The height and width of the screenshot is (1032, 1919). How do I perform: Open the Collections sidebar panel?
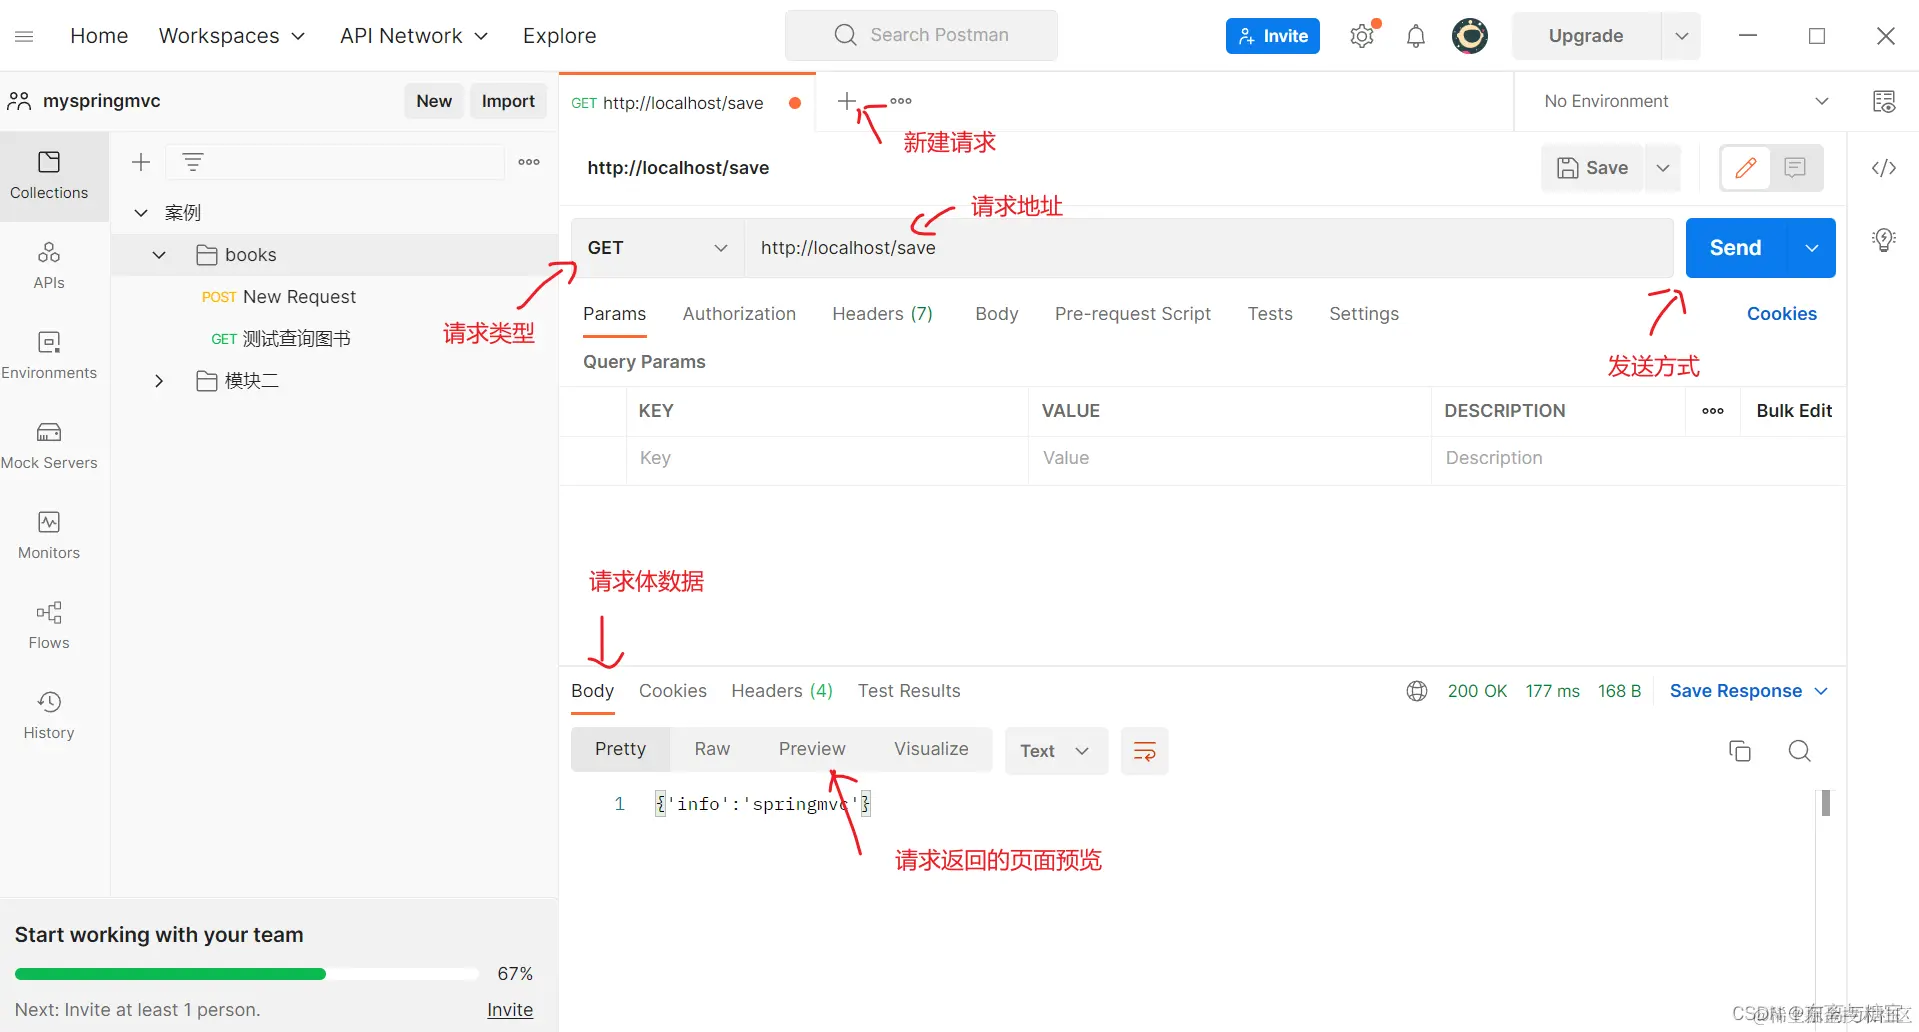coord(48,176)
